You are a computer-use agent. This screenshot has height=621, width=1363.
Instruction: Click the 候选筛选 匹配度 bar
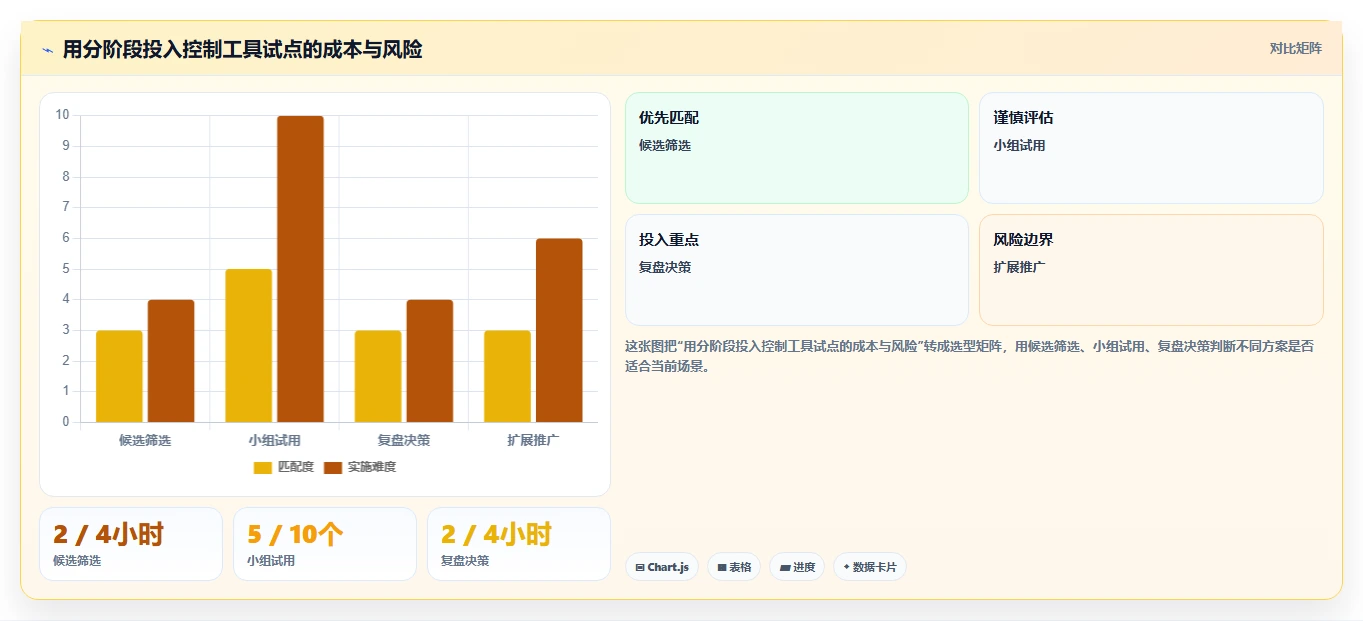[x=119, y=376]
